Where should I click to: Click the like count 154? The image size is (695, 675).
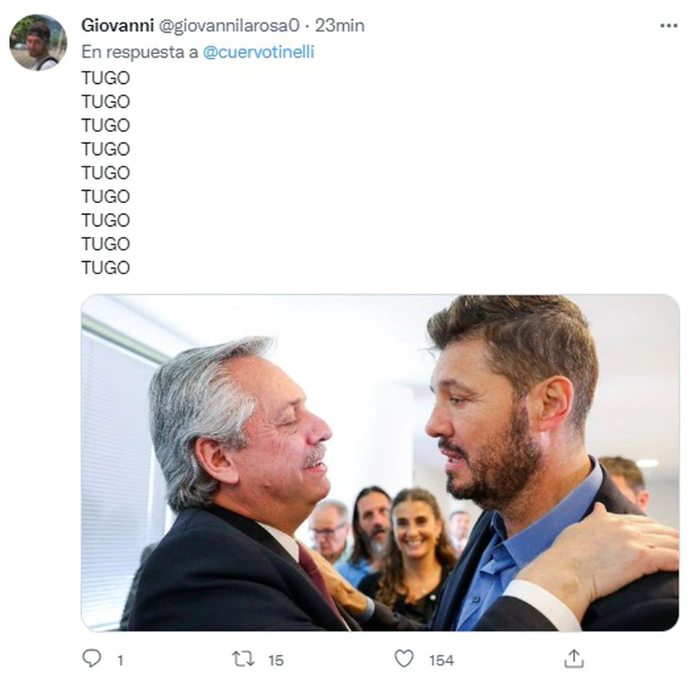[x=441, y=661]
